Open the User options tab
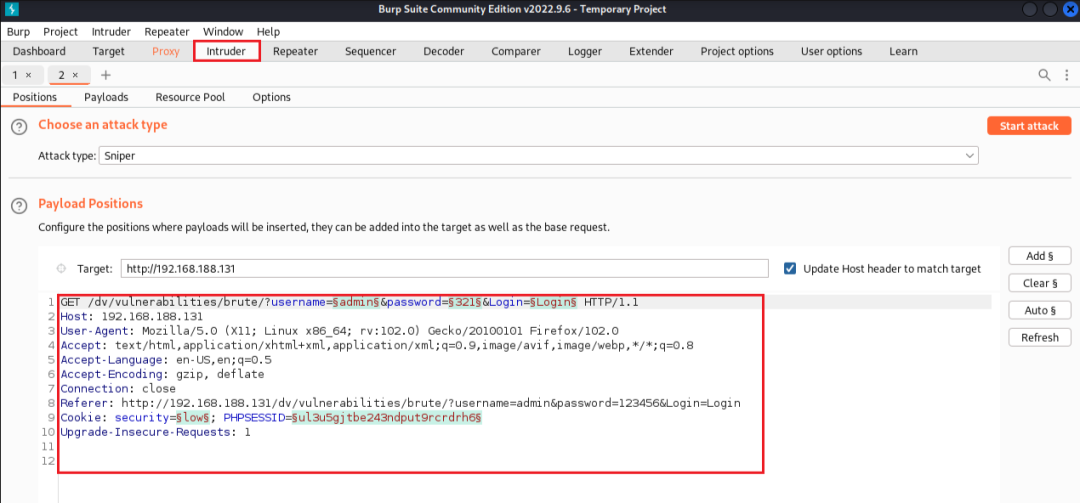The width and height of the screenshot is (1080, 503). [831, 51]
